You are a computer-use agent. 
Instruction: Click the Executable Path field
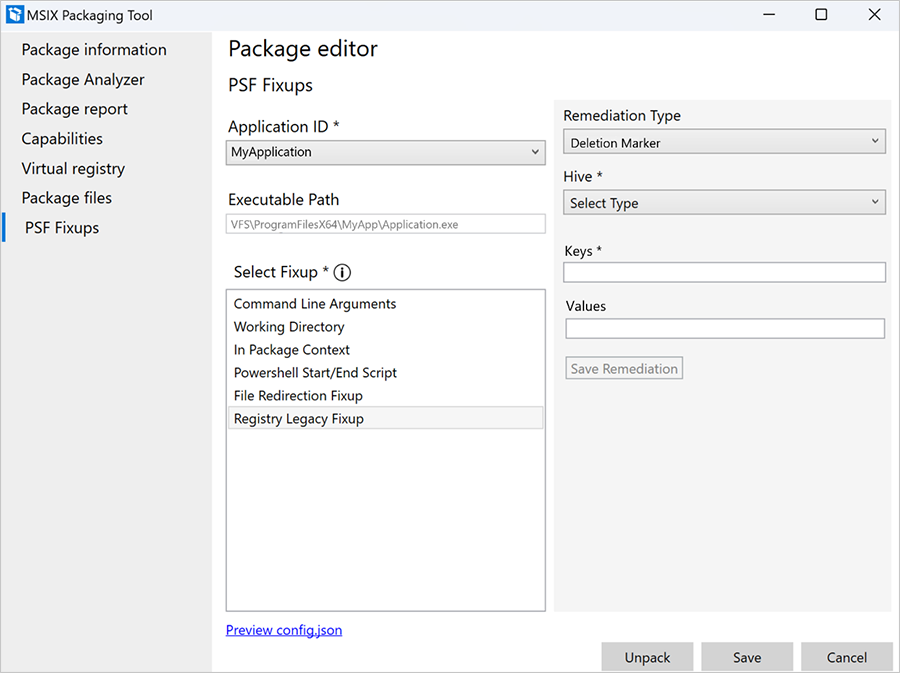pos(386,224)
